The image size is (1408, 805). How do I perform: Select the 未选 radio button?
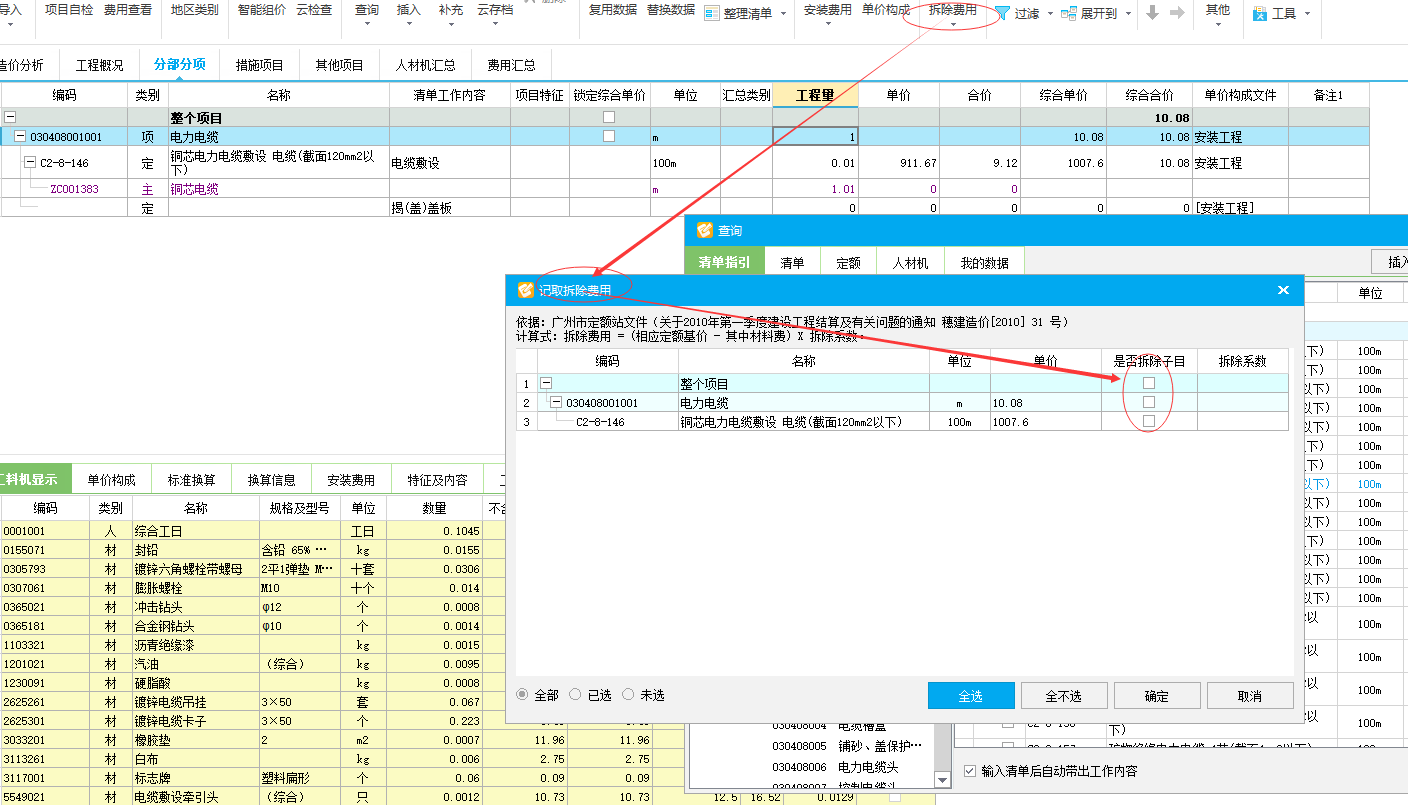click(x=628, y=694)
